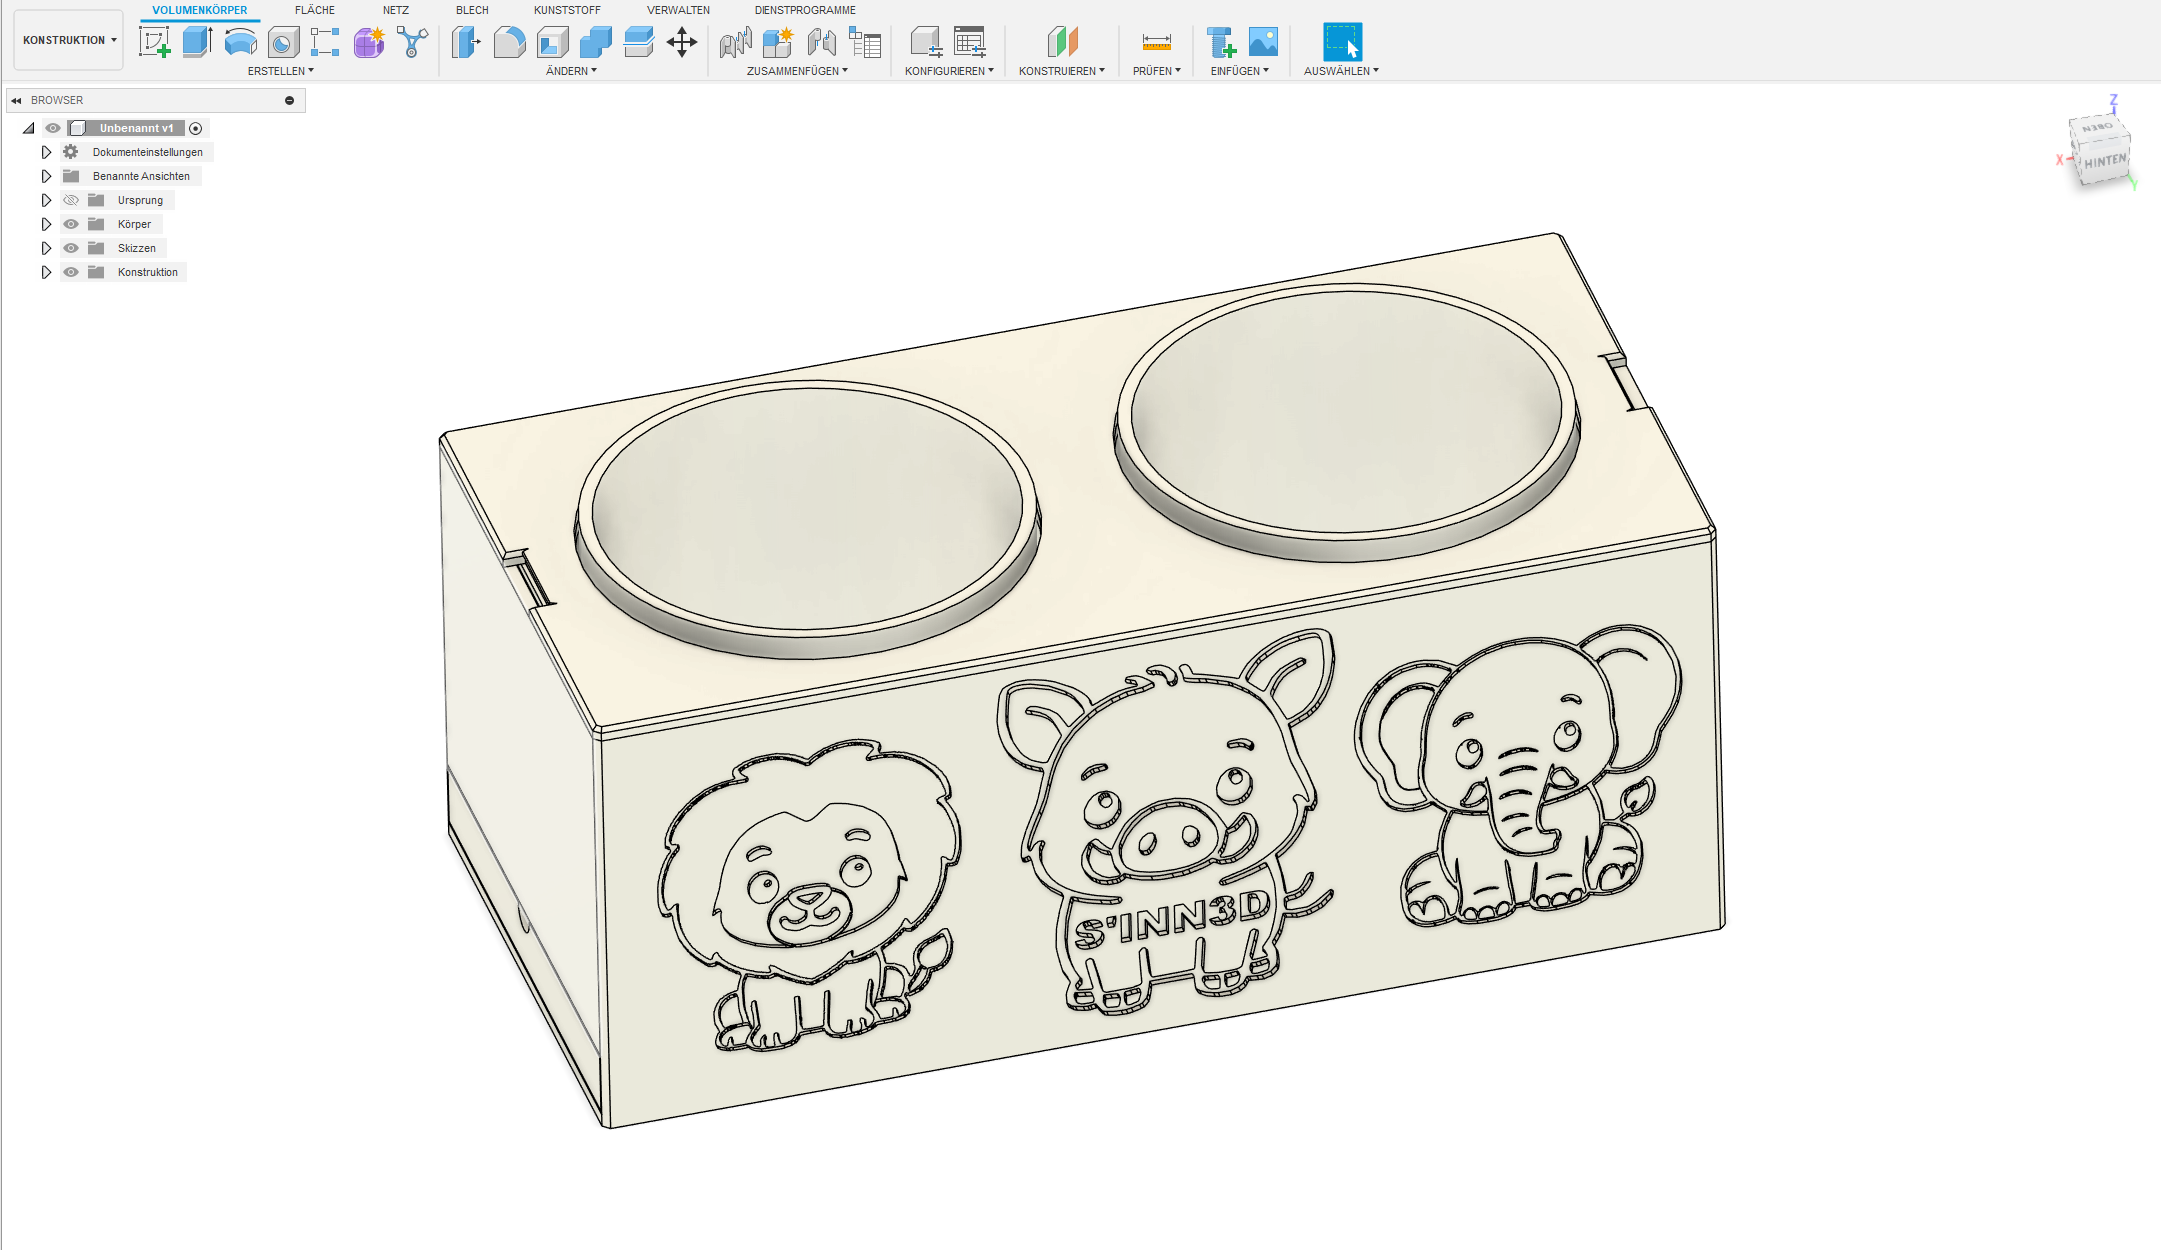Toggle visibility of Ursprung folder
The width and height of the screenshot is (2161, 1250).
coord(71,200)
